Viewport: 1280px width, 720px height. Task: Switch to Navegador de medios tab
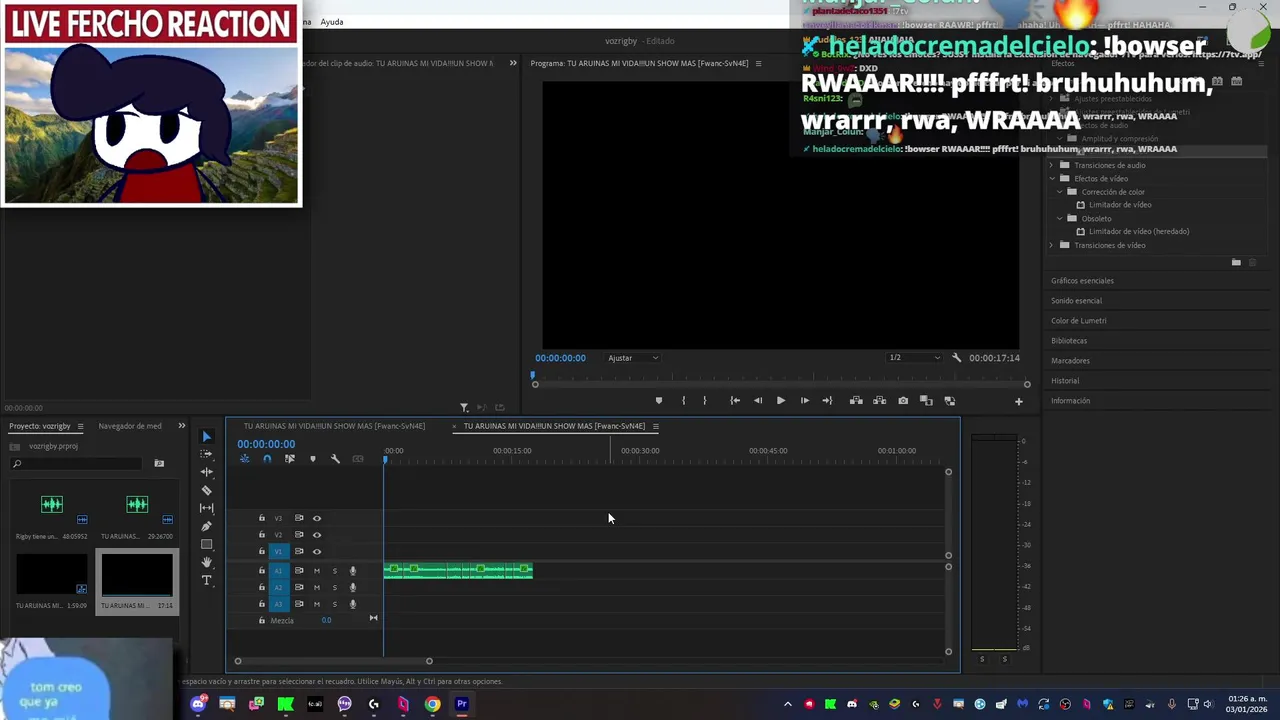click(130, 426)
